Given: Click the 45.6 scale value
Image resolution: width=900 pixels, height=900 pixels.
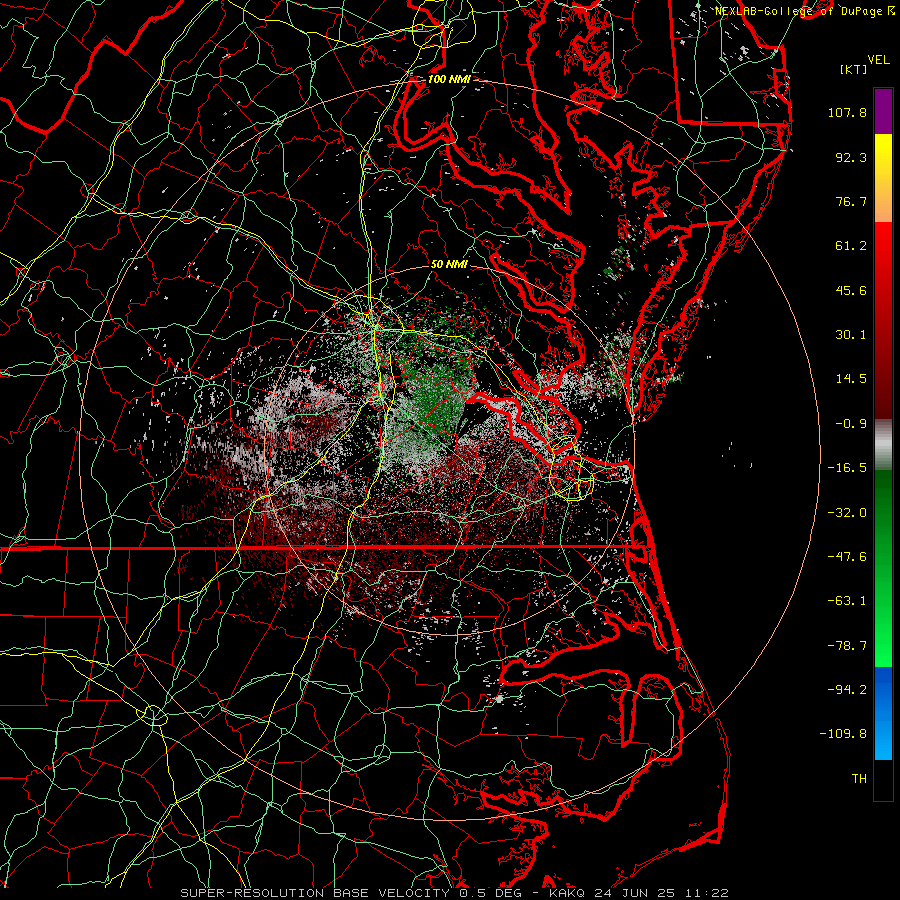Looking at the screenshot, I should 851,290.
